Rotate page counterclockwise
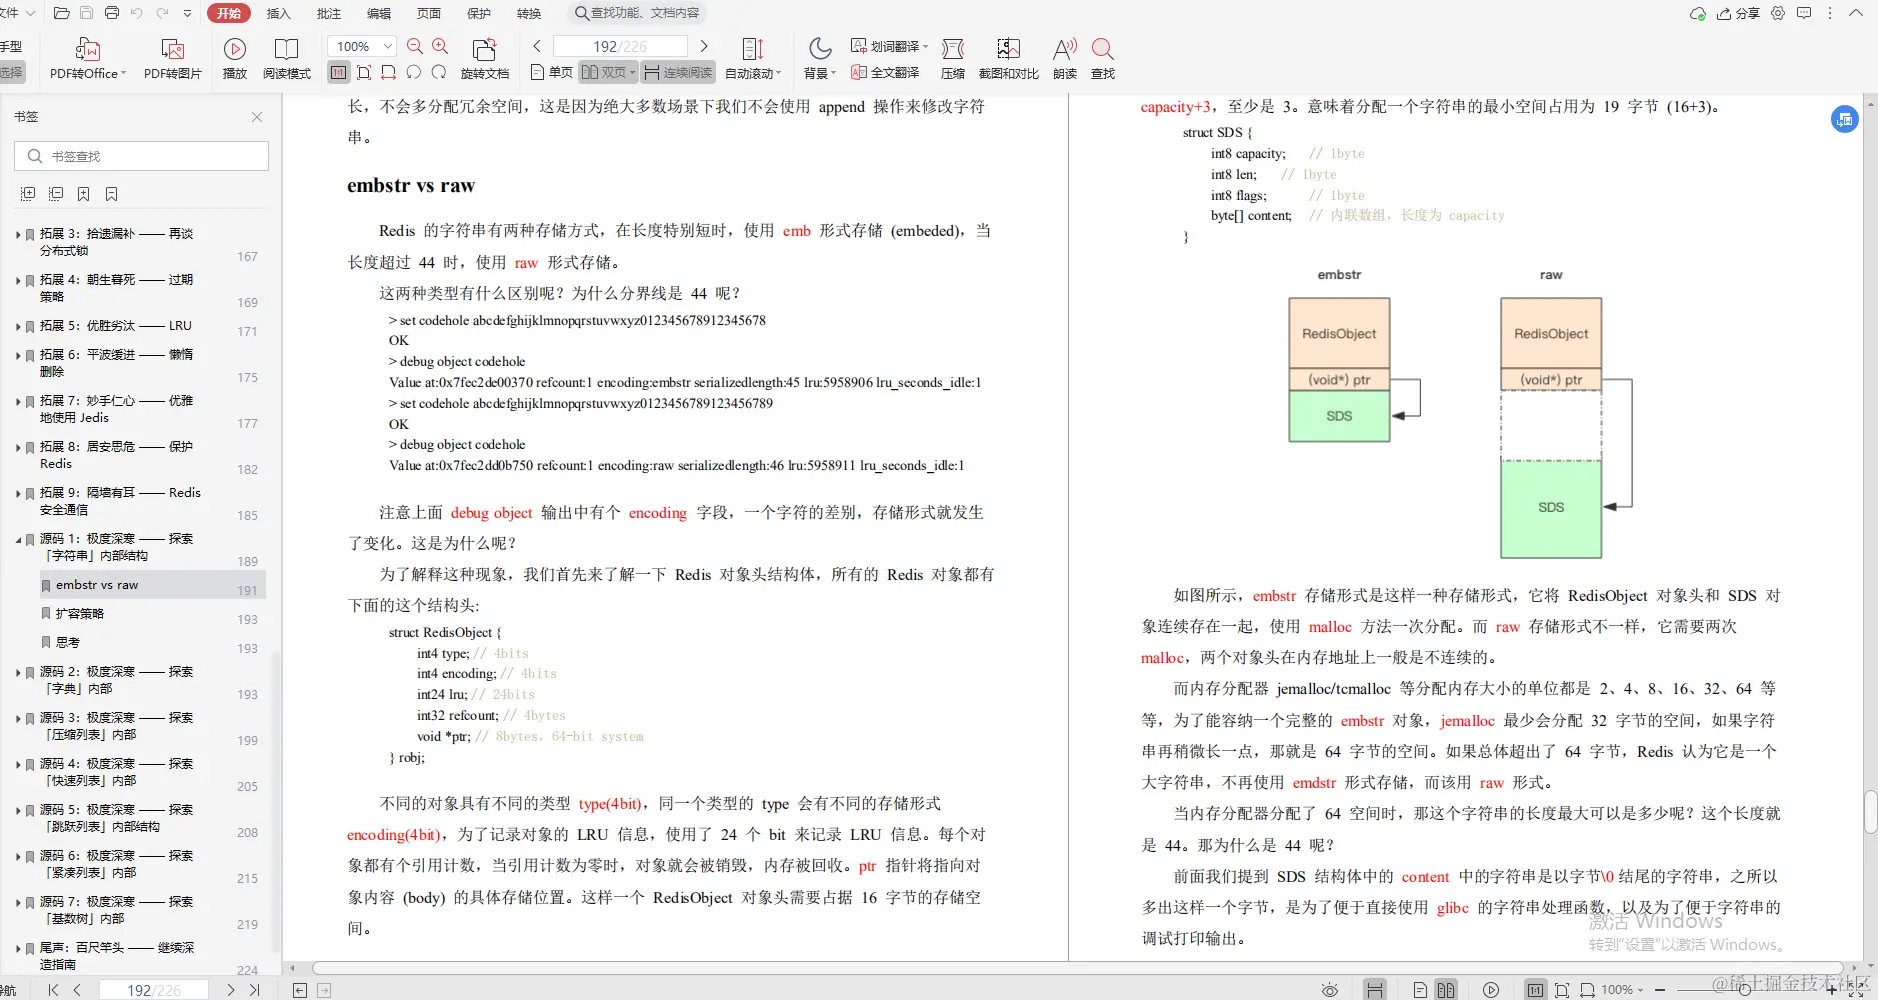This screenshot has width=1878, height=1000. pos(414,73)
